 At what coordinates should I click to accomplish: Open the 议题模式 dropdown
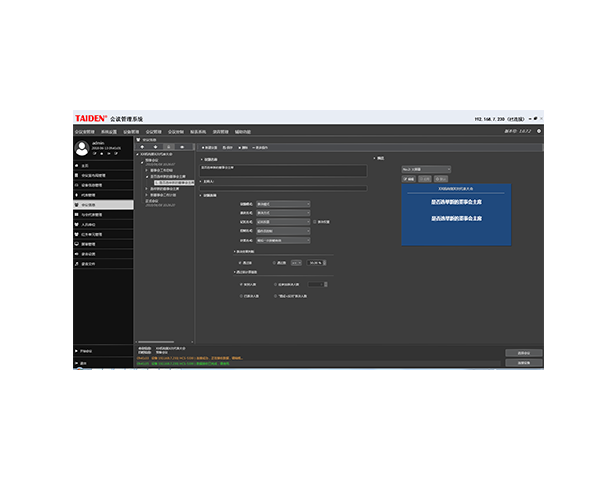[x=283, y=204]
